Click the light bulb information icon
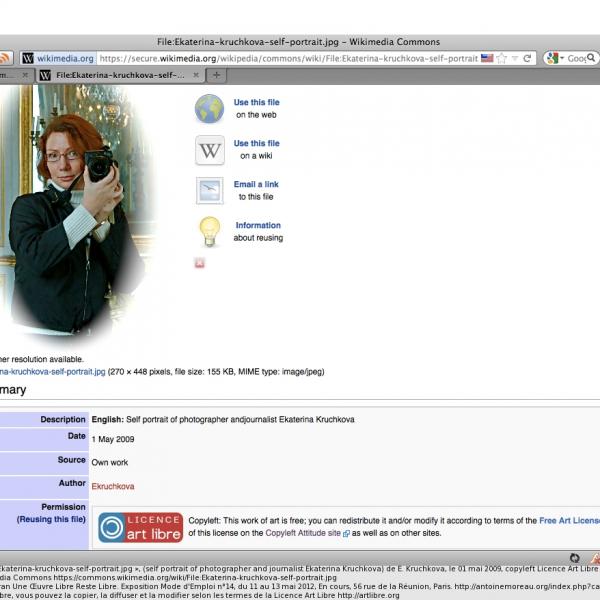This screenshot has width=600, height=600. 210,232
